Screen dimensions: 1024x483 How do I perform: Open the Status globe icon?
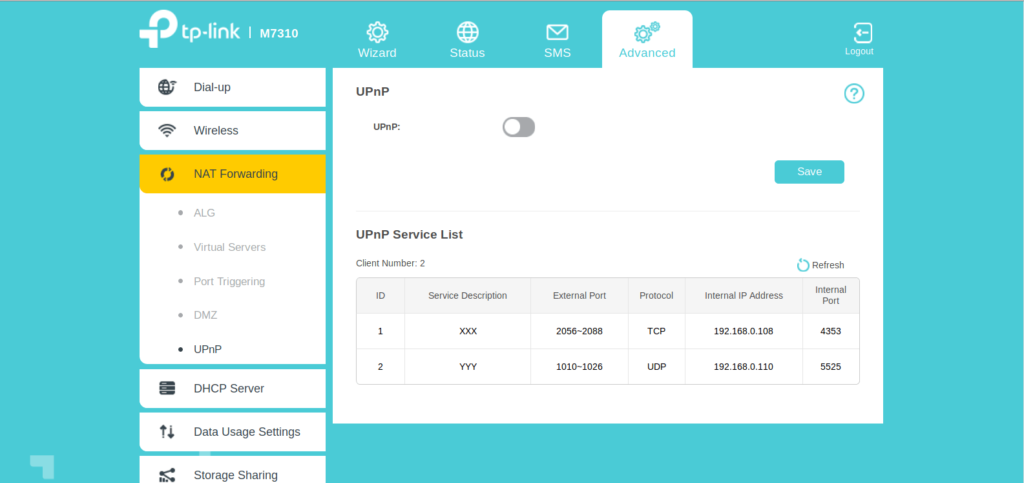click(467, 32)
